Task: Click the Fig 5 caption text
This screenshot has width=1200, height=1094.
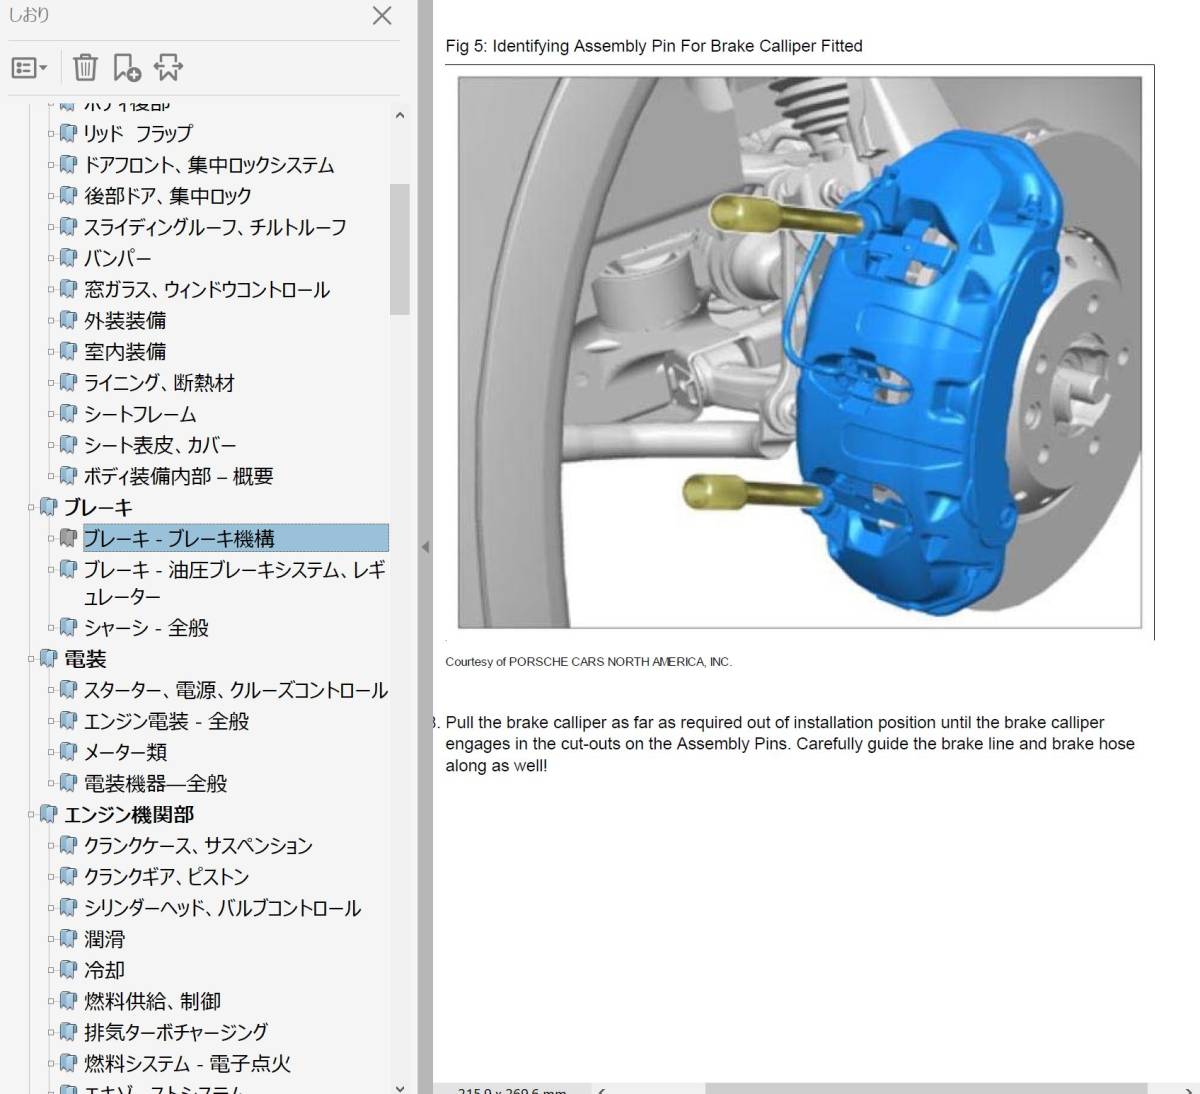Action: click(654, 46)
